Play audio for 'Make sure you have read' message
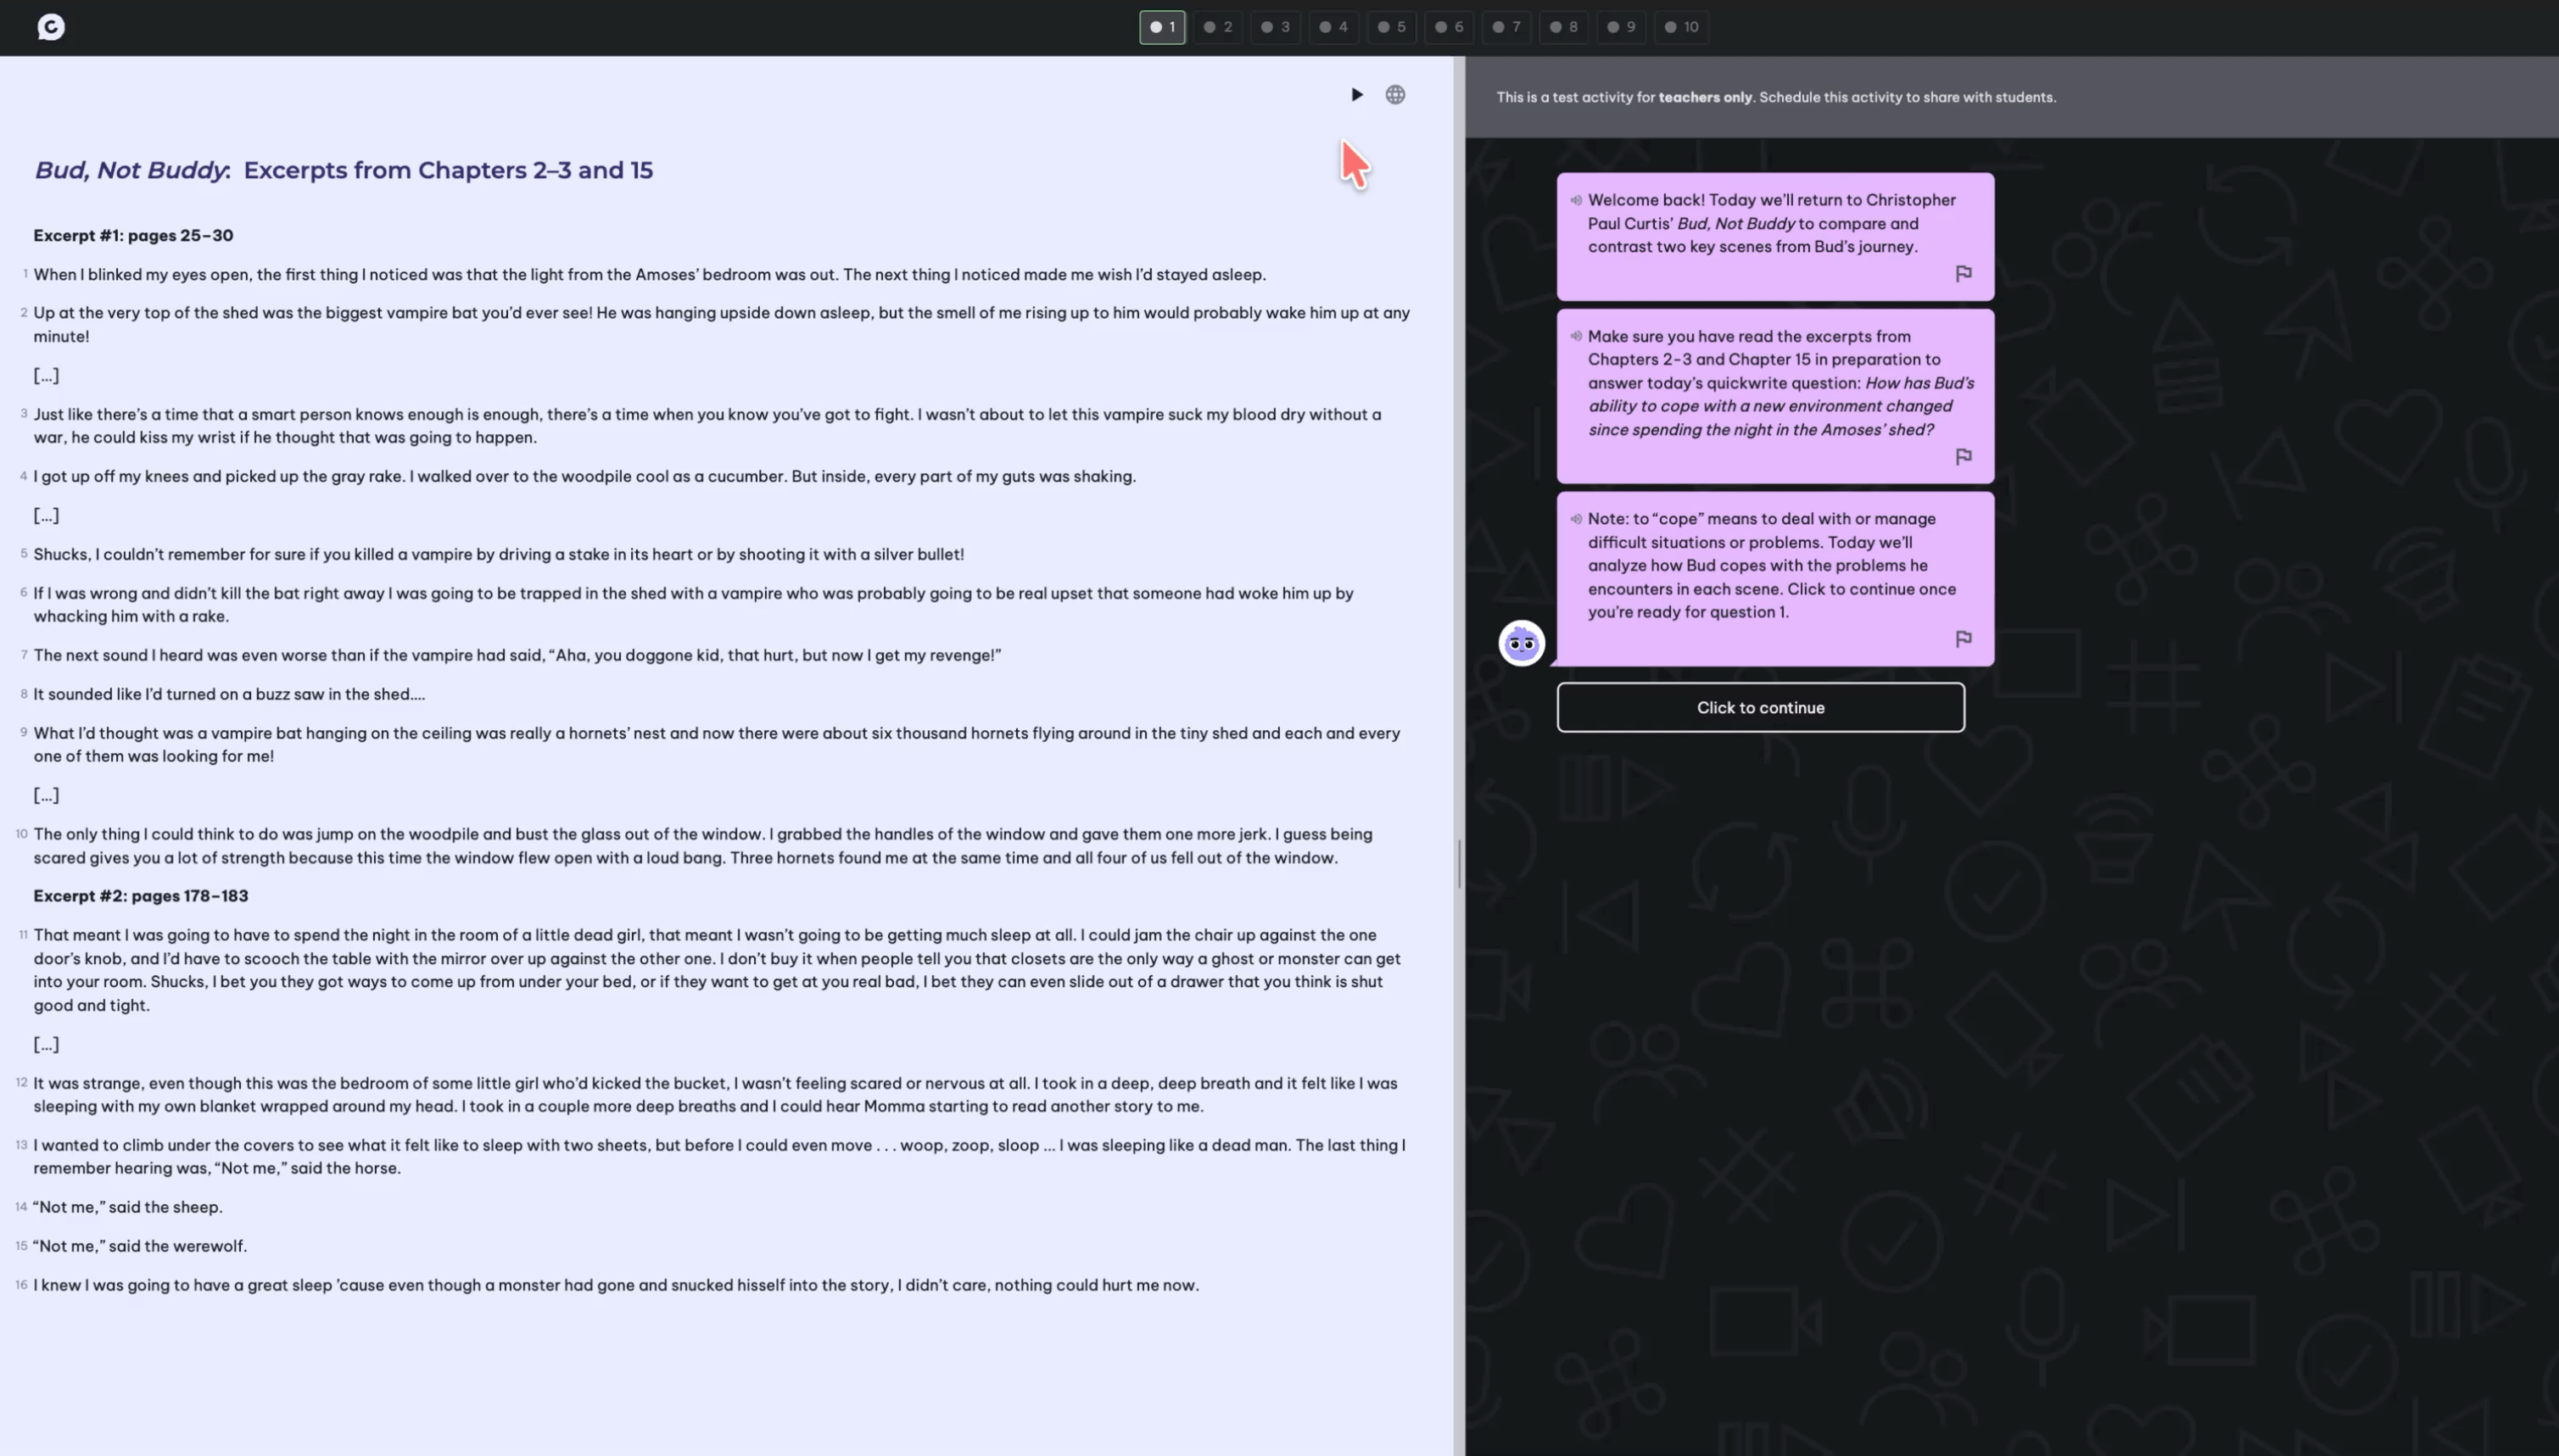This screenshot has width=2559, height=1456. tap(1576, 336)
